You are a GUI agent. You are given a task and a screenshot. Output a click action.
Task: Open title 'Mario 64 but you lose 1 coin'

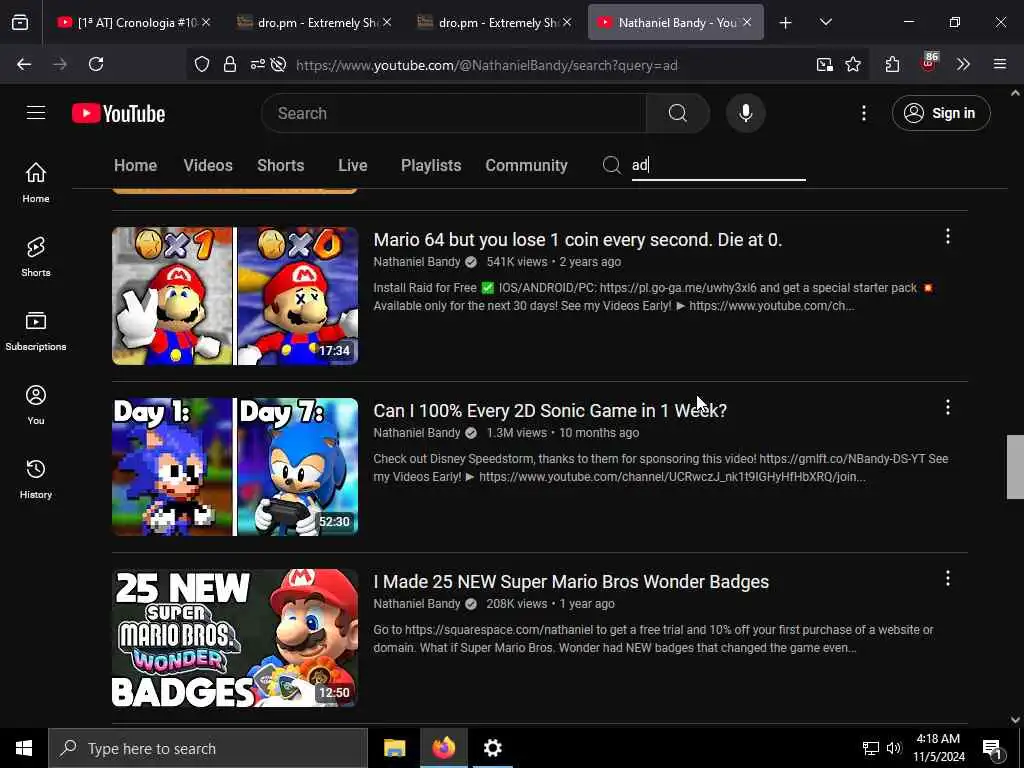coord(577,240)
